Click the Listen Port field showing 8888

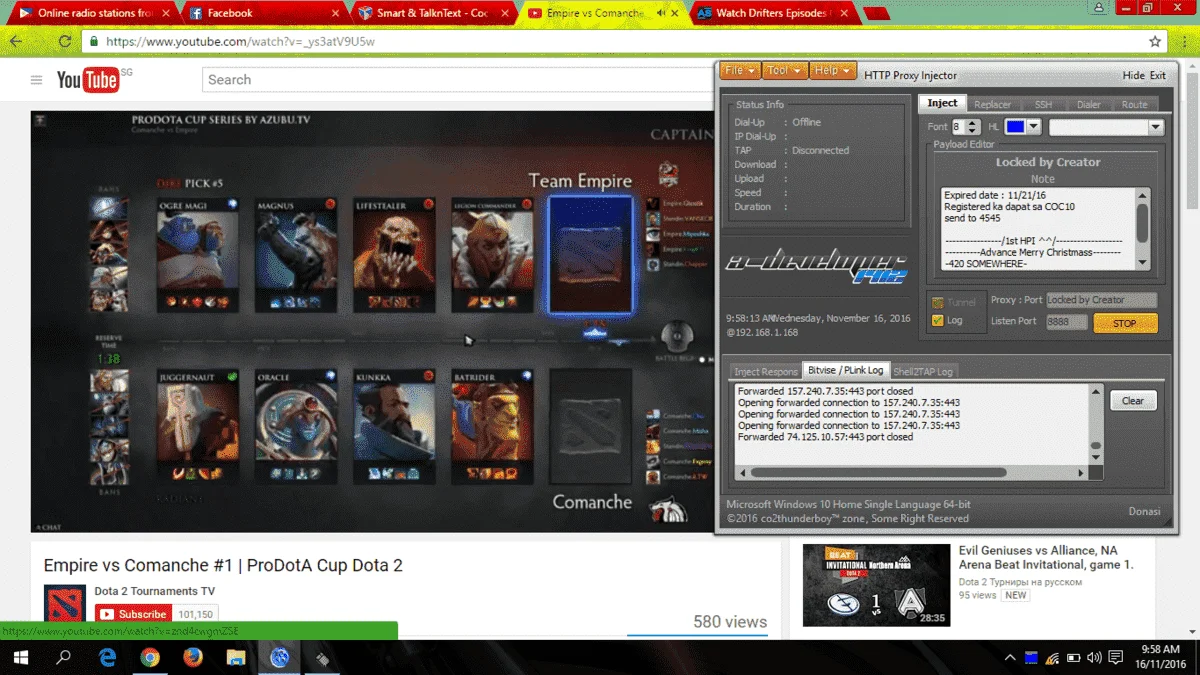[x=1066, y=322]
